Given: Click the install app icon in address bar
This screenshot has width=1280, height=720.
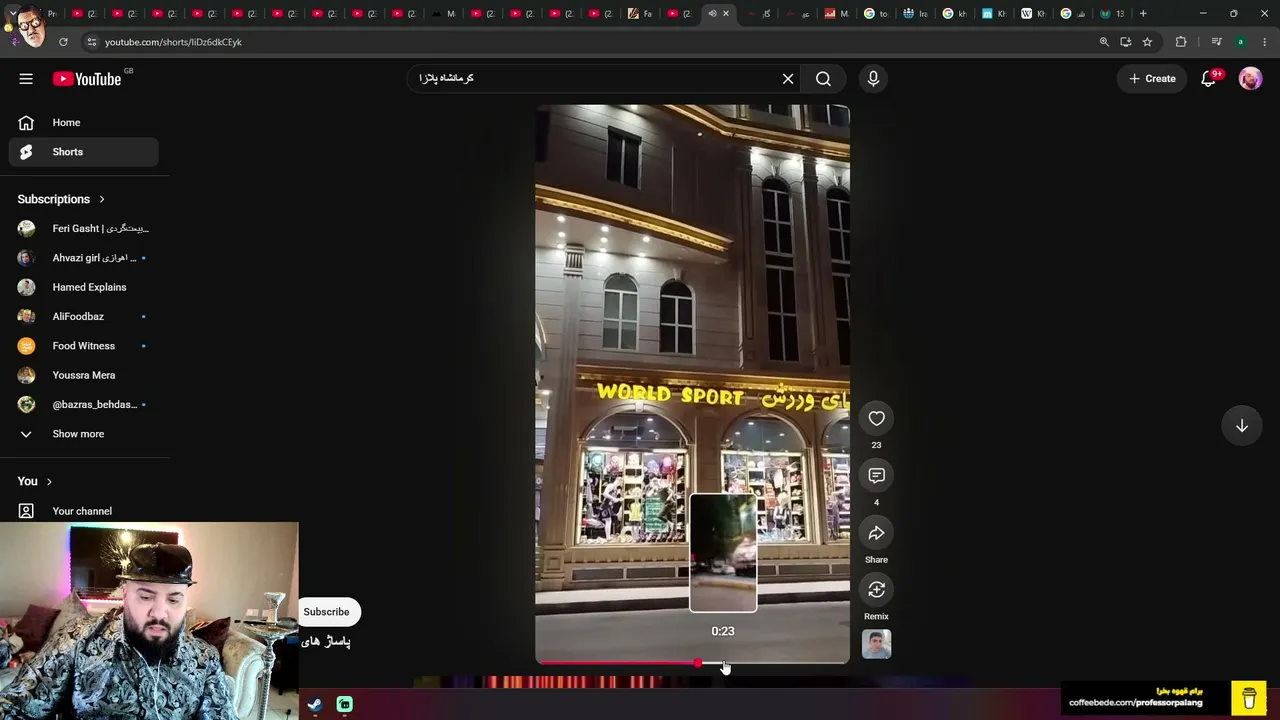Looking at the screenshot, I should pyautogui.click(x=1126, y=42).
